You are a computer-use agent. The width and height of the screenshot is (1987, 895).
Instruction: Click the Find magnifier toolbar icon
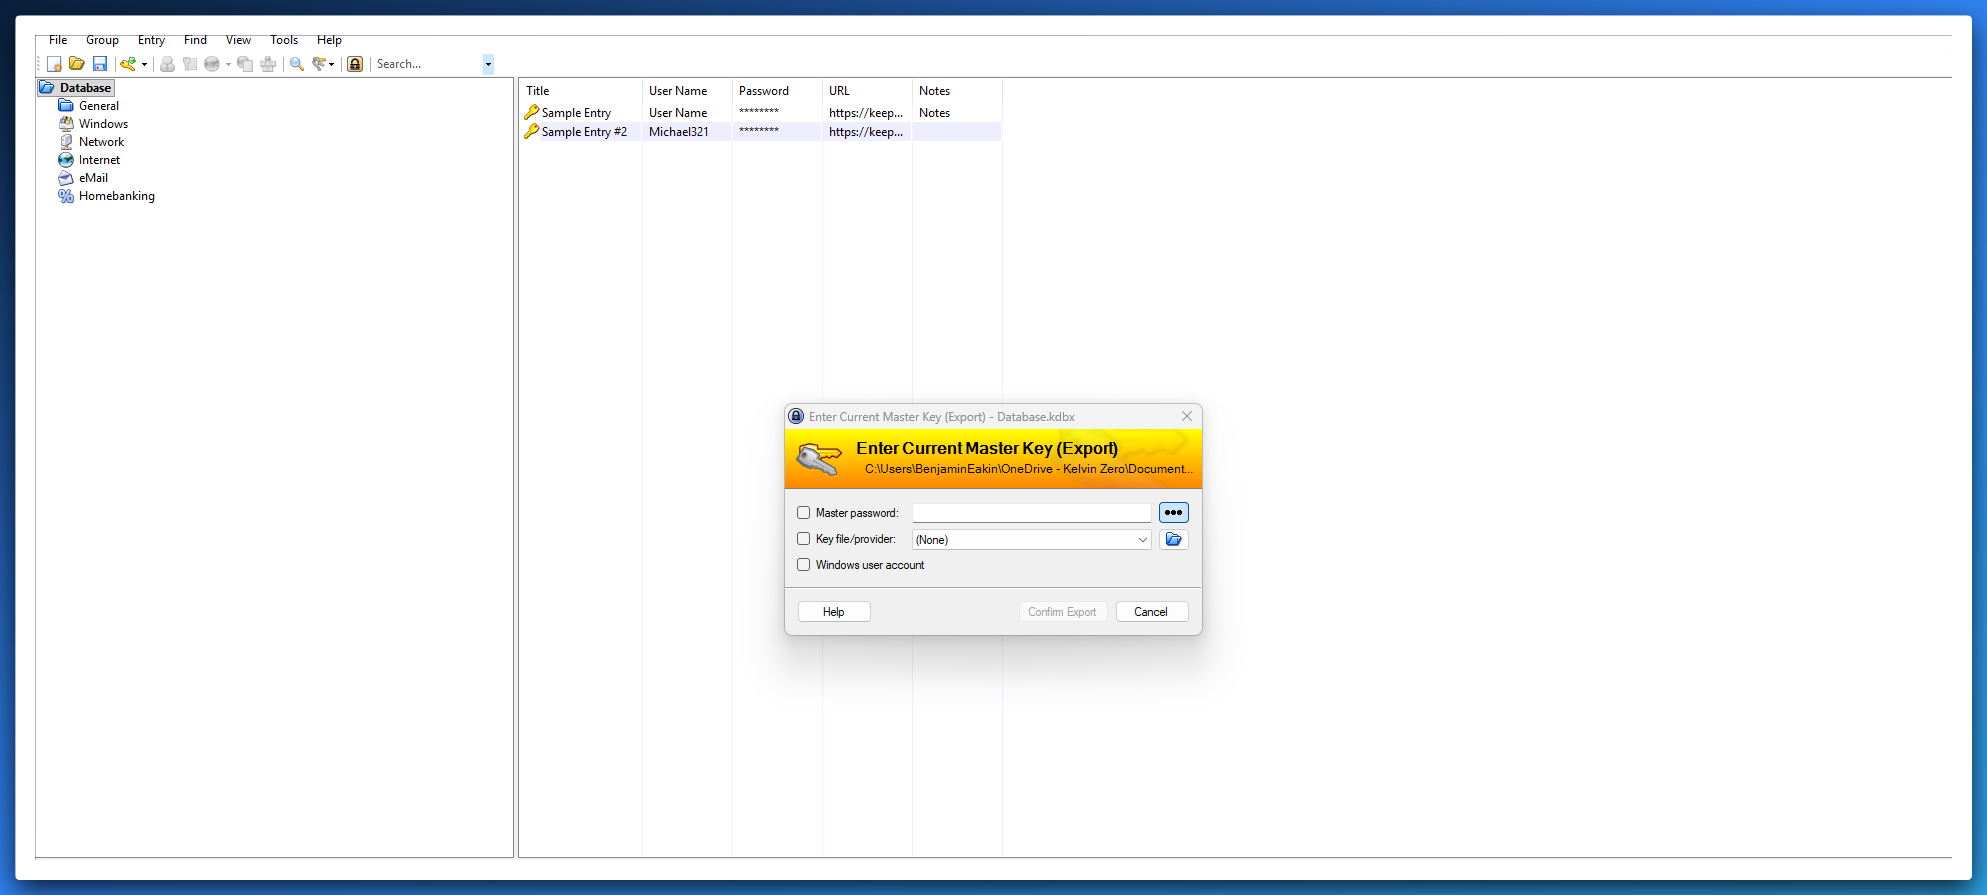(297, 64)
